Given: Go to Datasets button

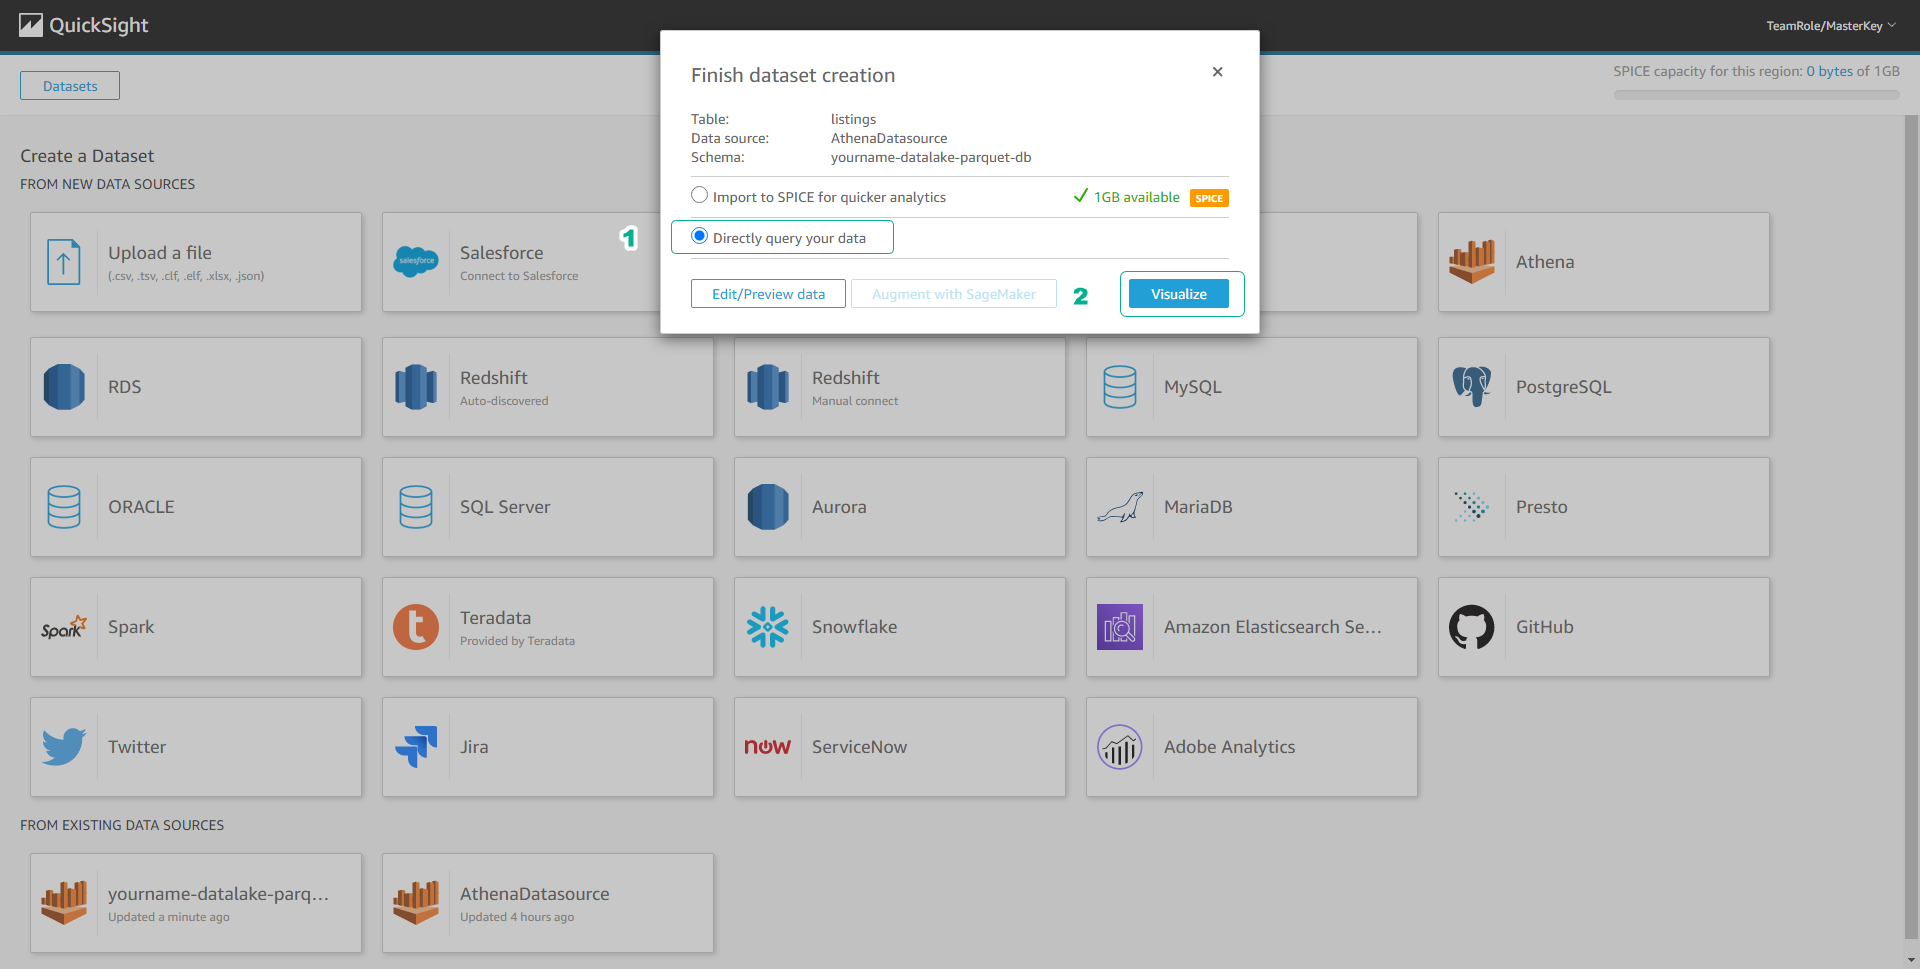Looking at the screenshot, I should point(70,86).
